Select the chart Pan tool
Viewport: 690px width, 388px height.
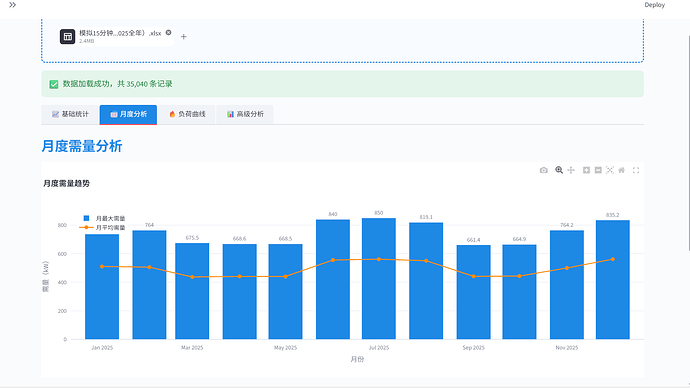click(571, 170)
